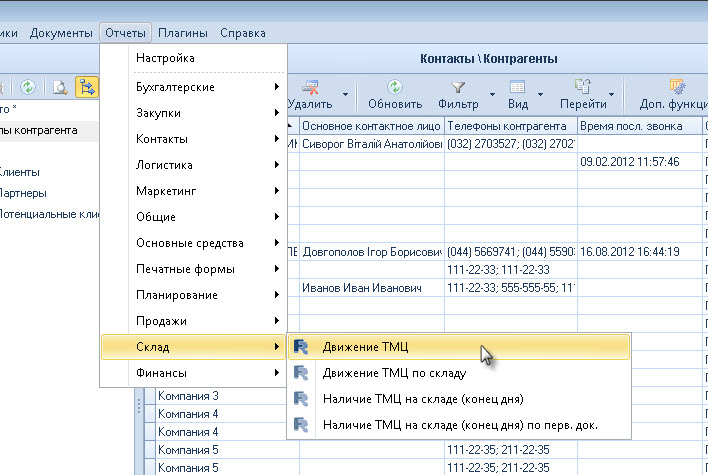Click call time 16.08.2012 16:44:19
708x475 pixels.
click(640, 251)
